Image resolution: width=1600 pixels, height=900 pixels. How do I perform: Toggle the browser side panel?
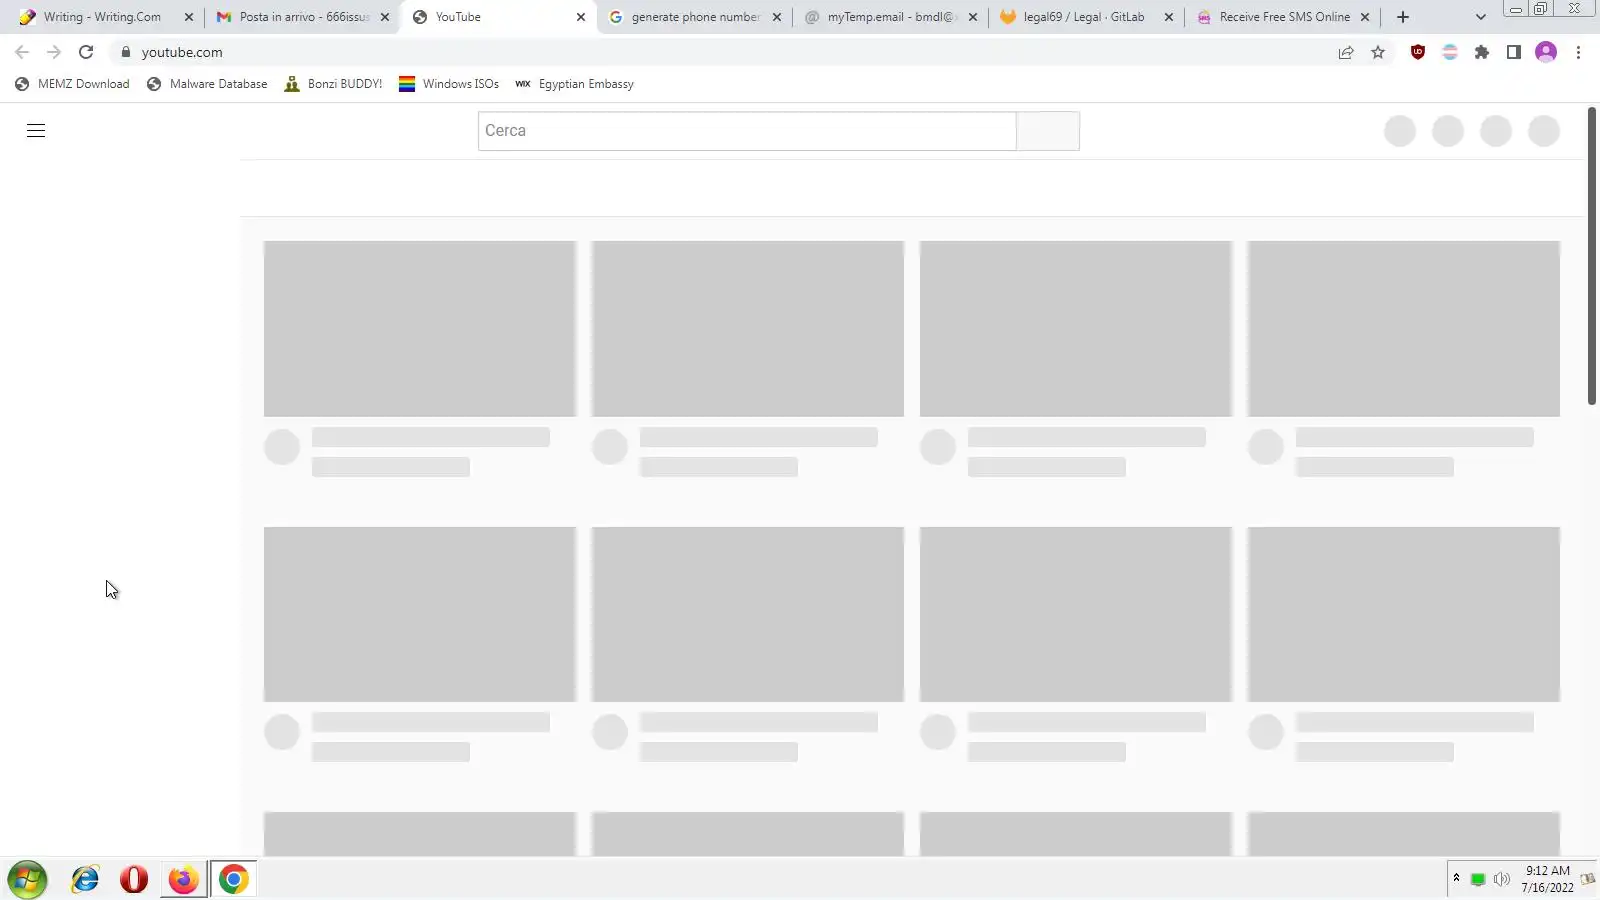pyautogui.click(x=1514, y=52)
